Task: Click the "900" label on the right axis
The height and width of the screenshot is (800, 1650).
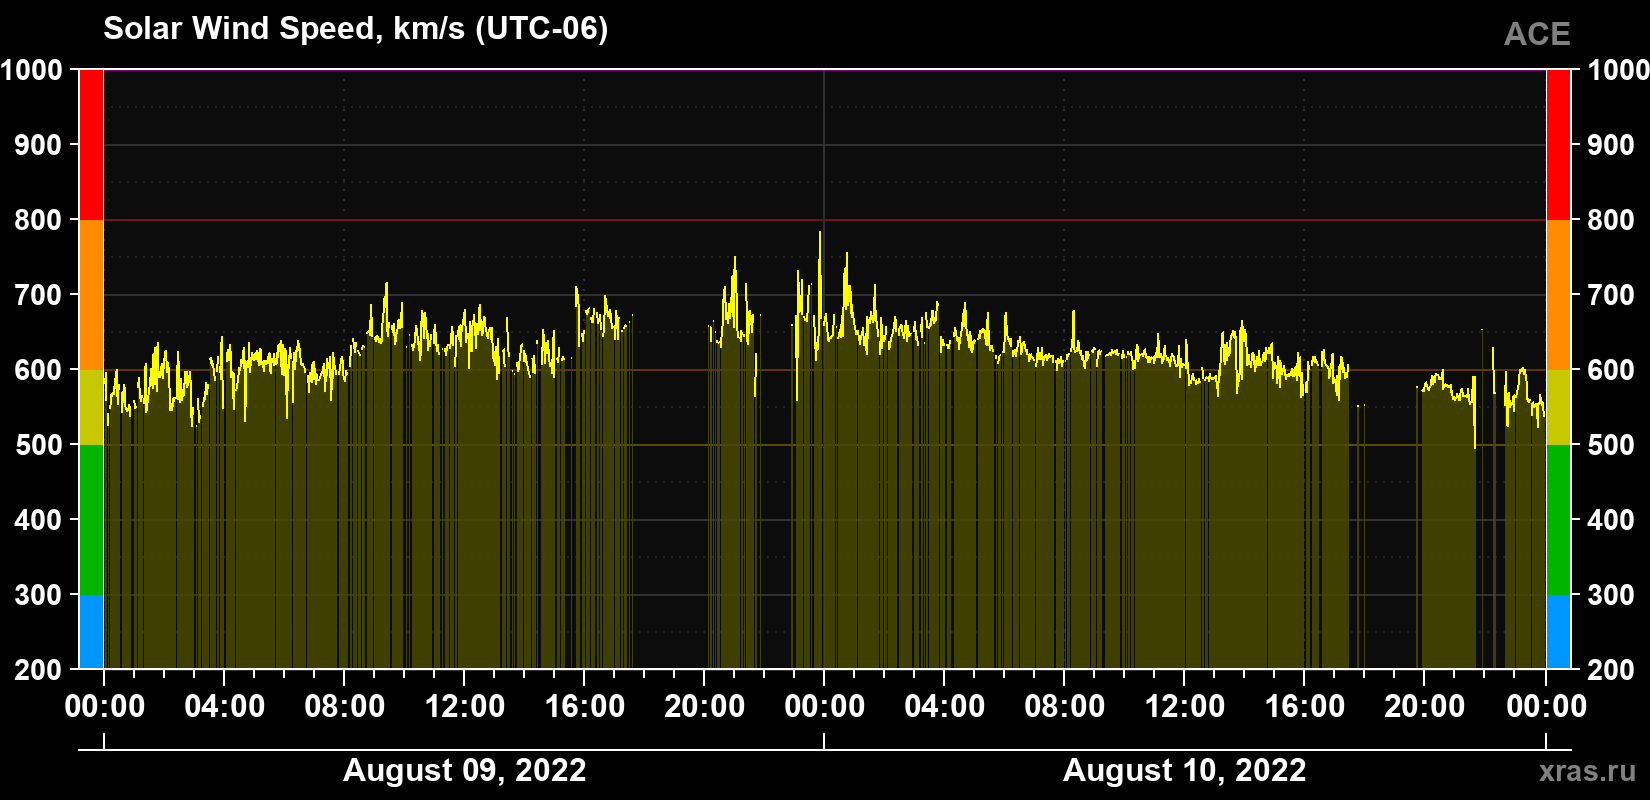Action: [1611, 145]
